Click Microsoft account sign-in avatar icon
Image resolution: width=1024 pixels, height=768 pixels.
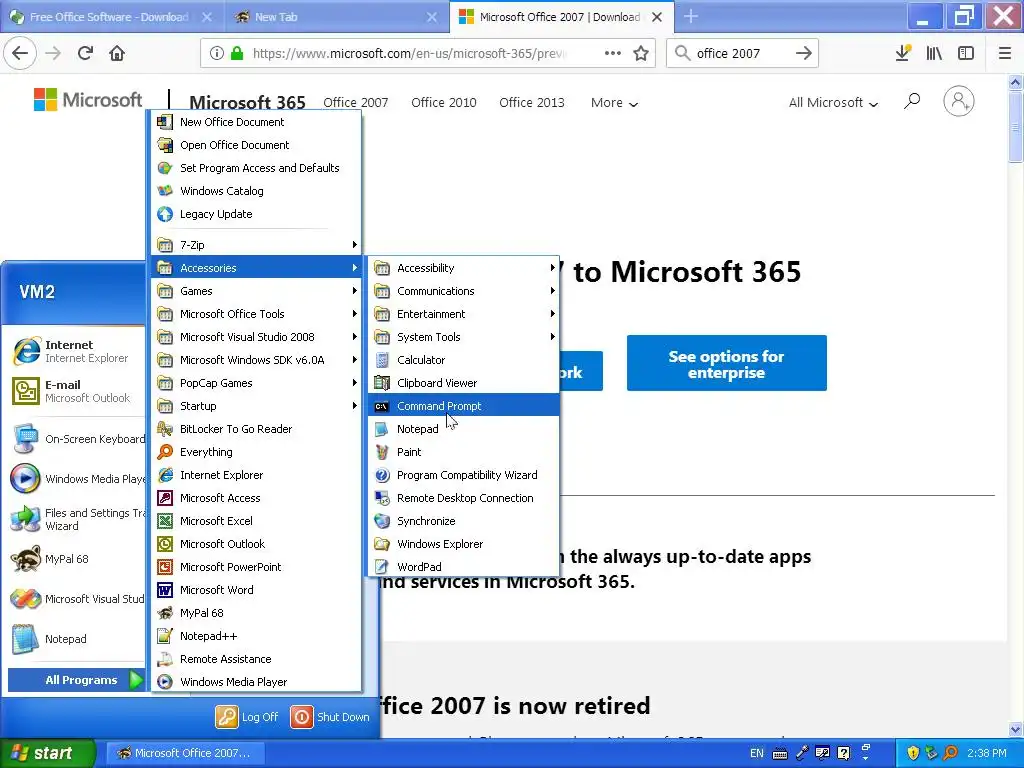[958, 101]
